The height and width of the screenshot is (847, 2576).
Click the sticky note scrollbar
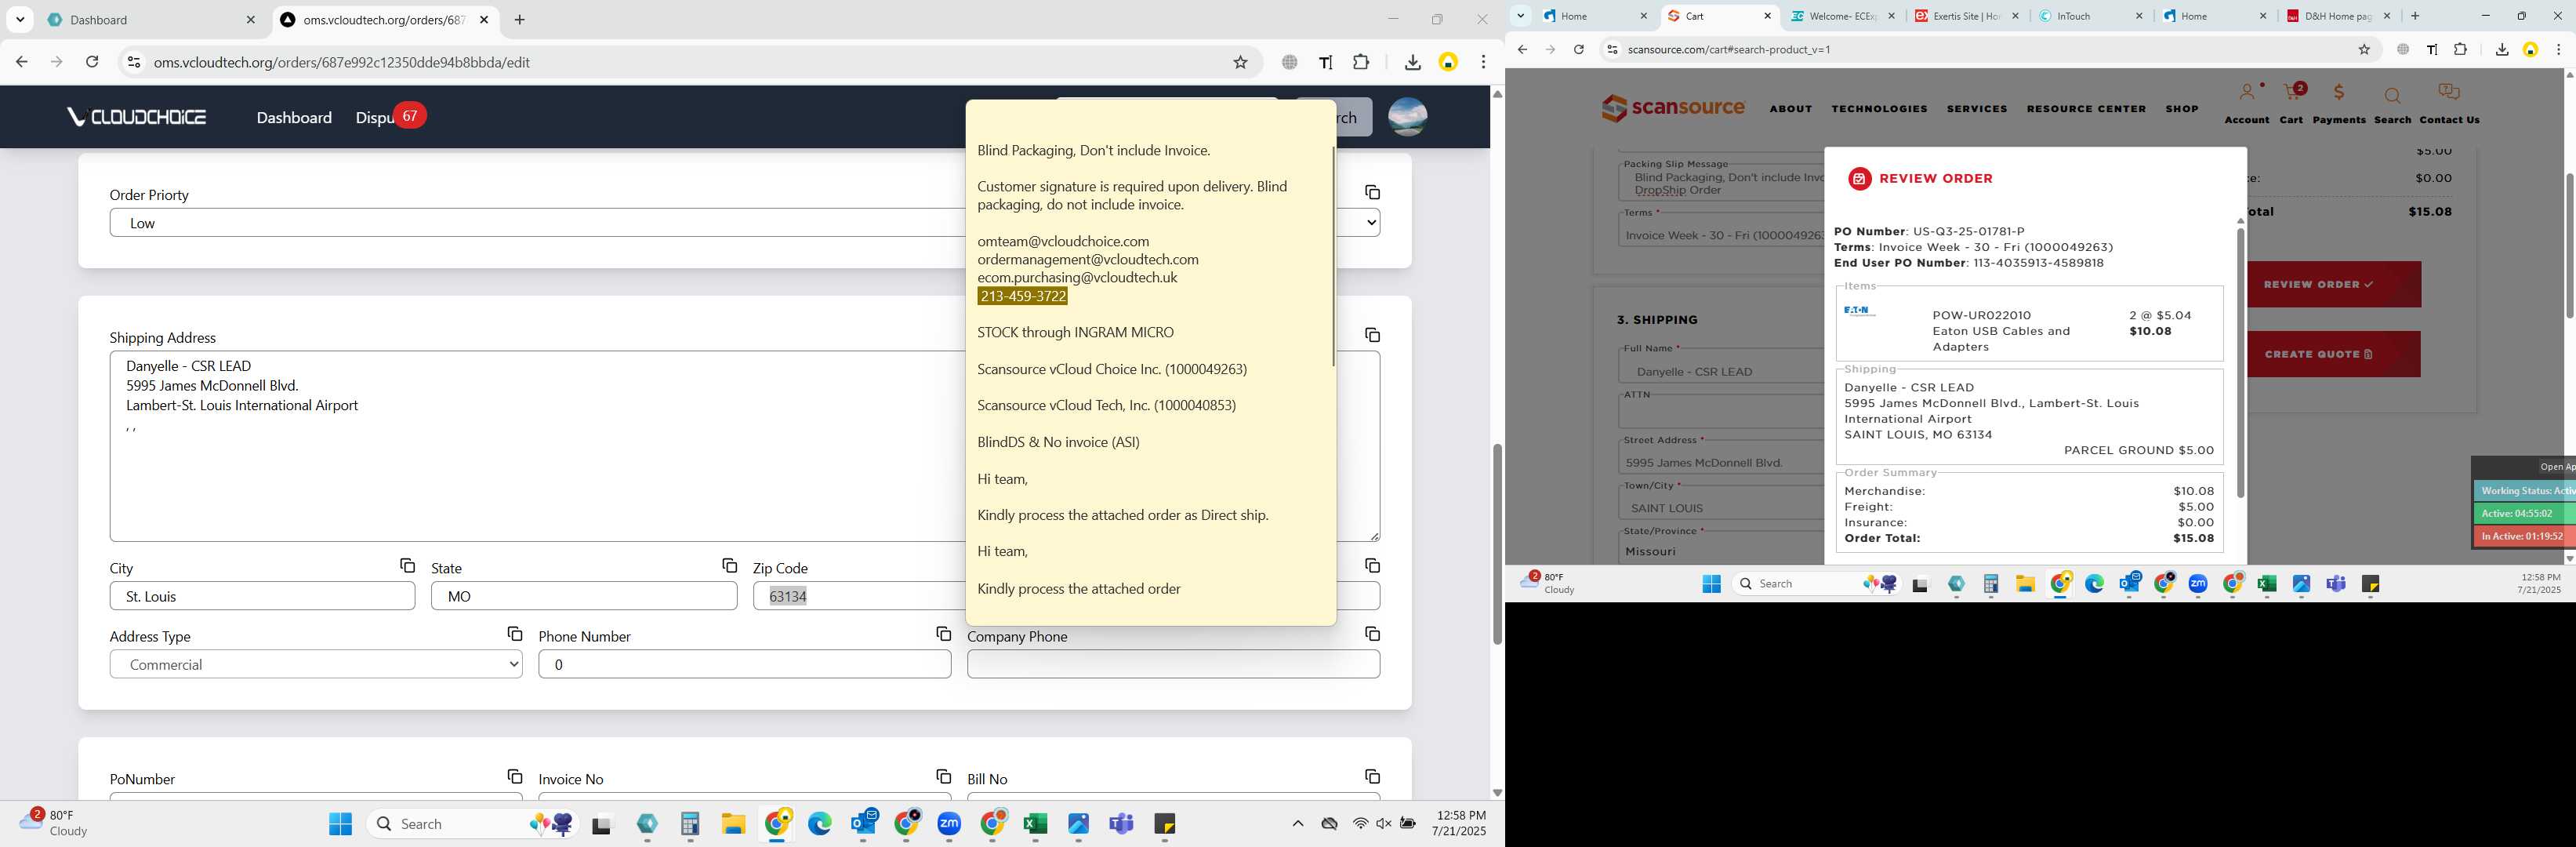click(1333, 257)
